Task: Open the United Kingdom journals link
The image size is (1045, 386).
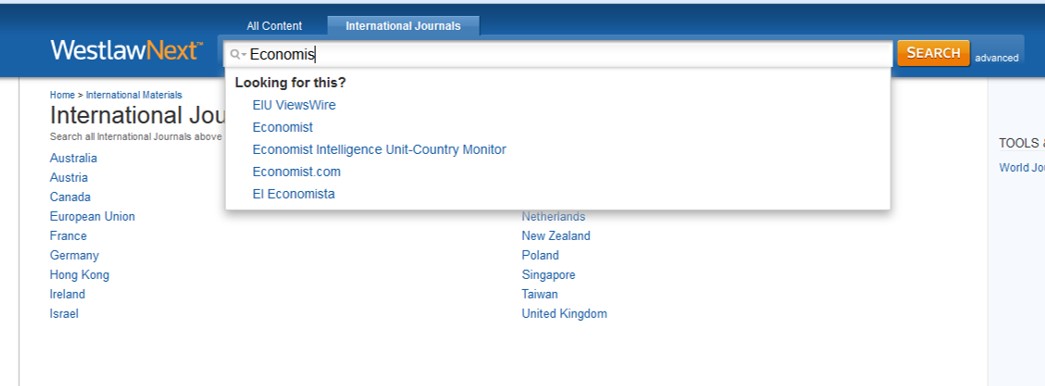Action: click(x=564, y=313)
